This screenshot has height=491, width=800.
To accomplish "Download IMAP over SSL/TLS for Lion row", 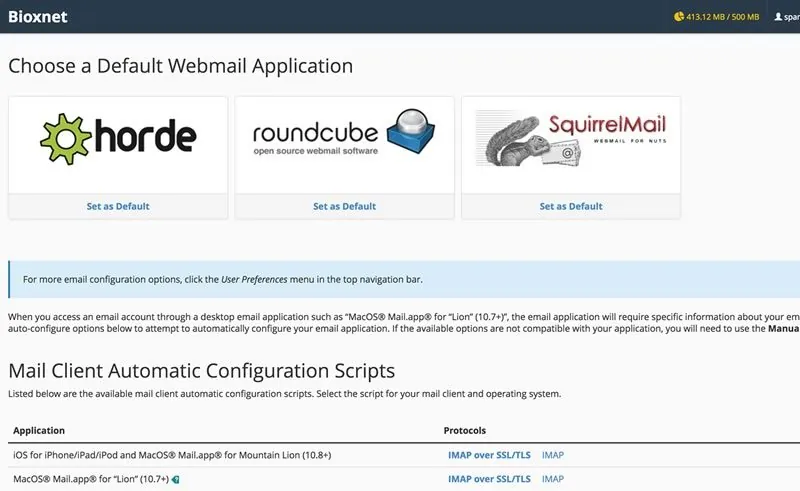I will (490, 480).
